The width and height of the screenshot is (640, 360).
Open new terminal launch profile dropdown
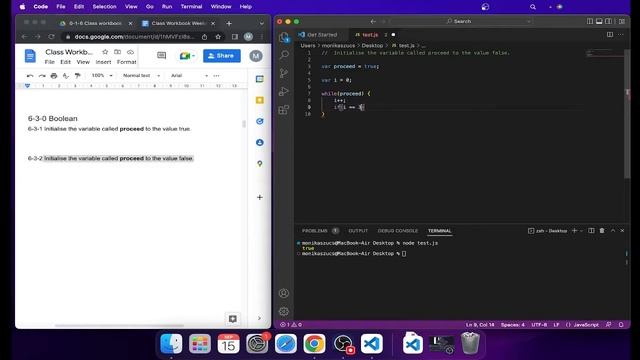coord(581,231)
